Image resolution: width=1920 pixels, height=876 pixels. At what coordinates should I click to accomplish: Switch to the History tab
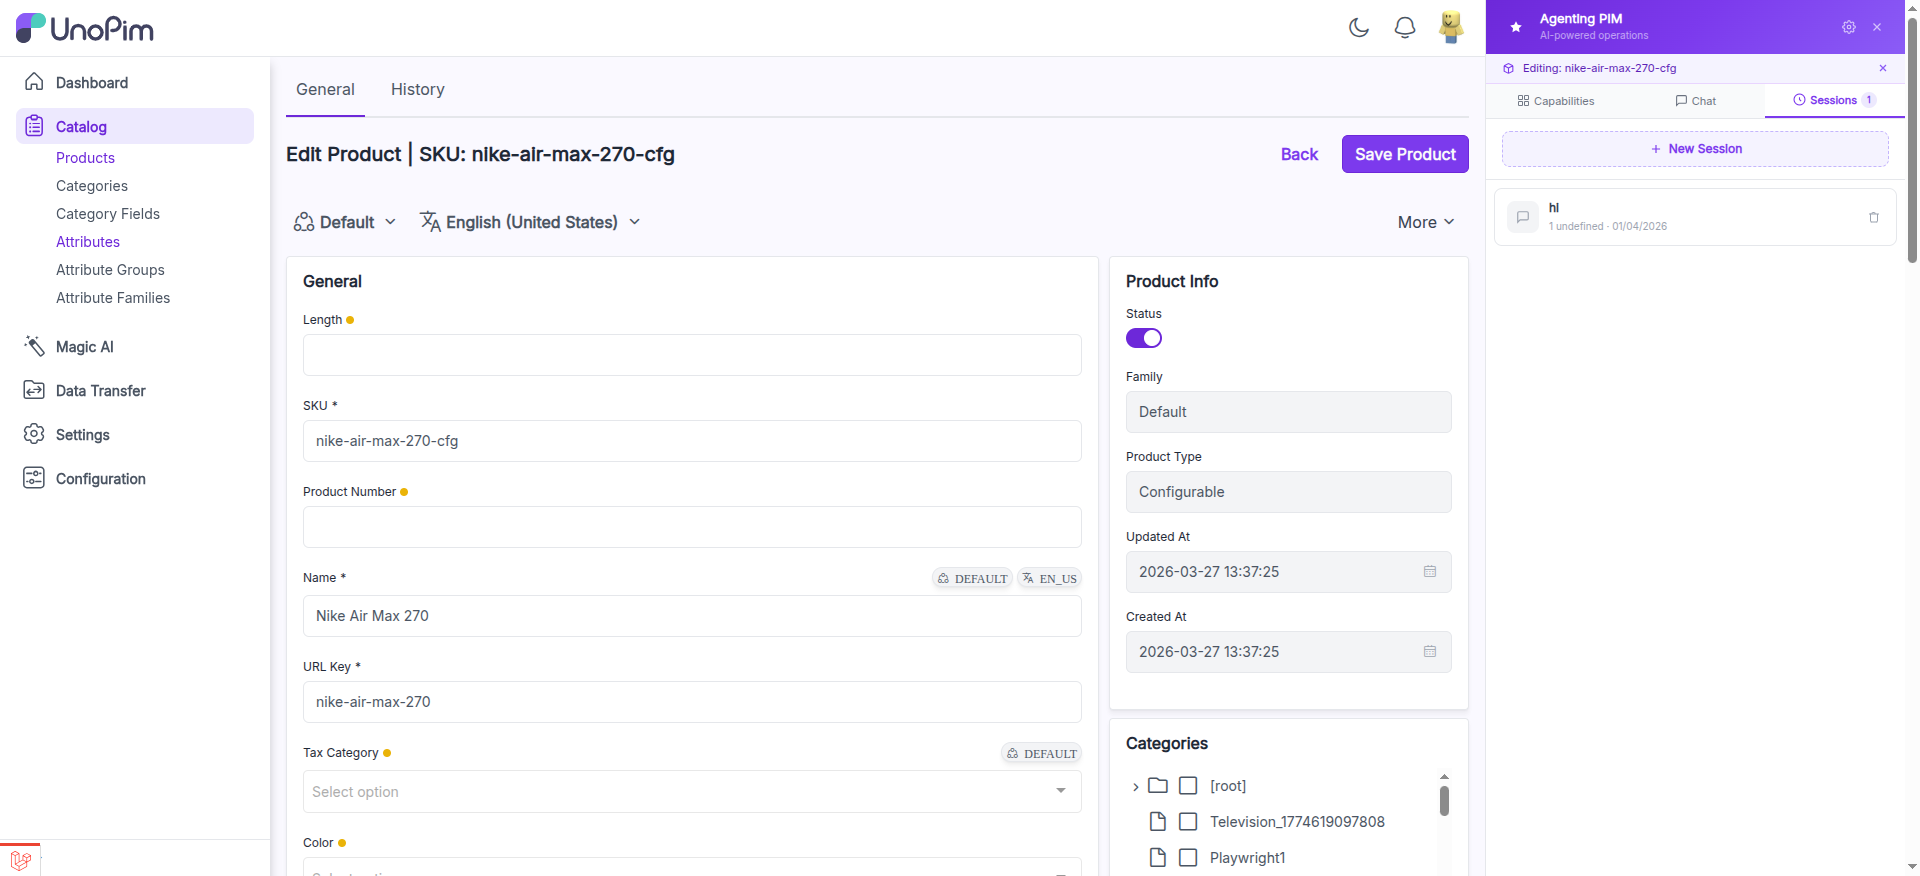click(418, 89)
